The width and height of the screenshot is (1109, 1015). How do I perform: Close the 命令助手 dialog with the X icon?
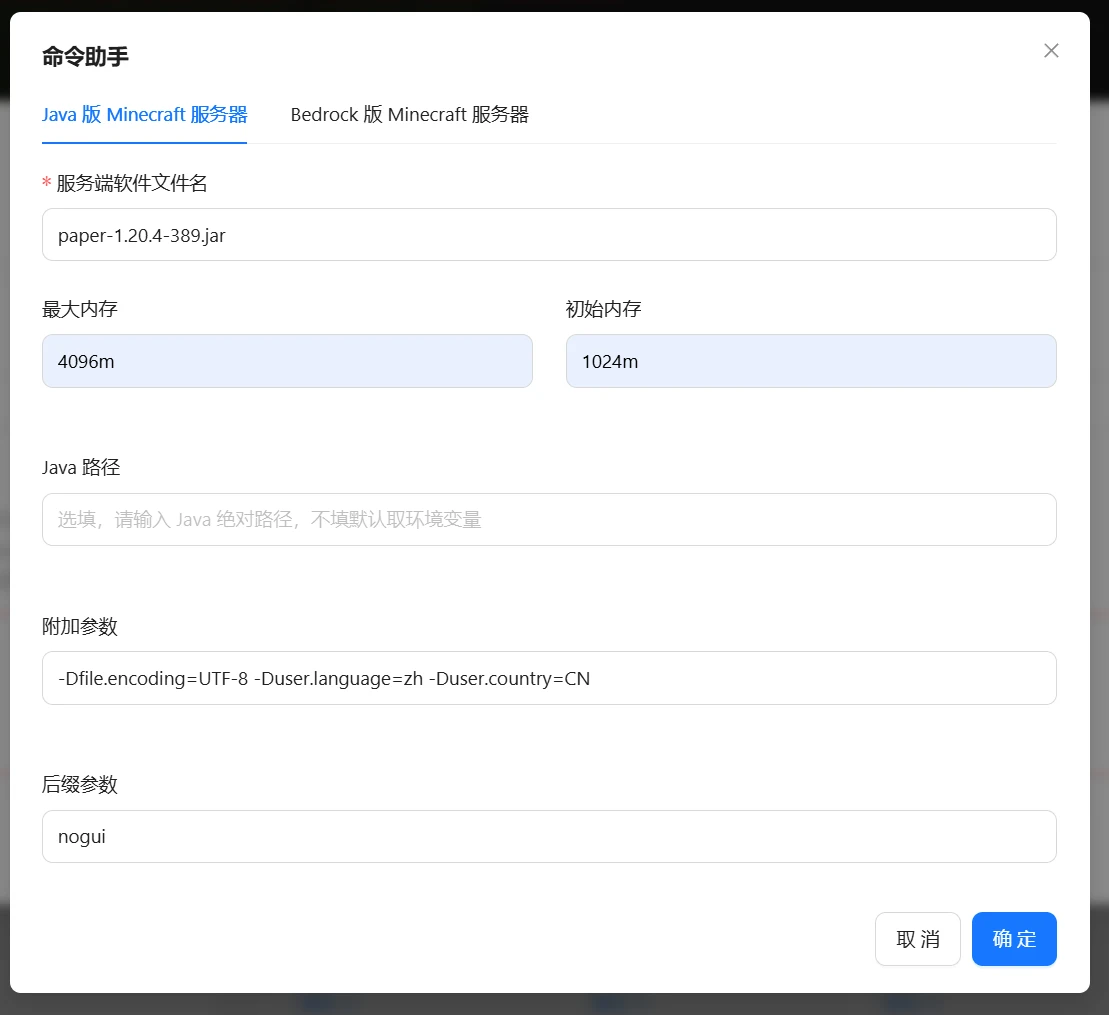coord(1051,51)
